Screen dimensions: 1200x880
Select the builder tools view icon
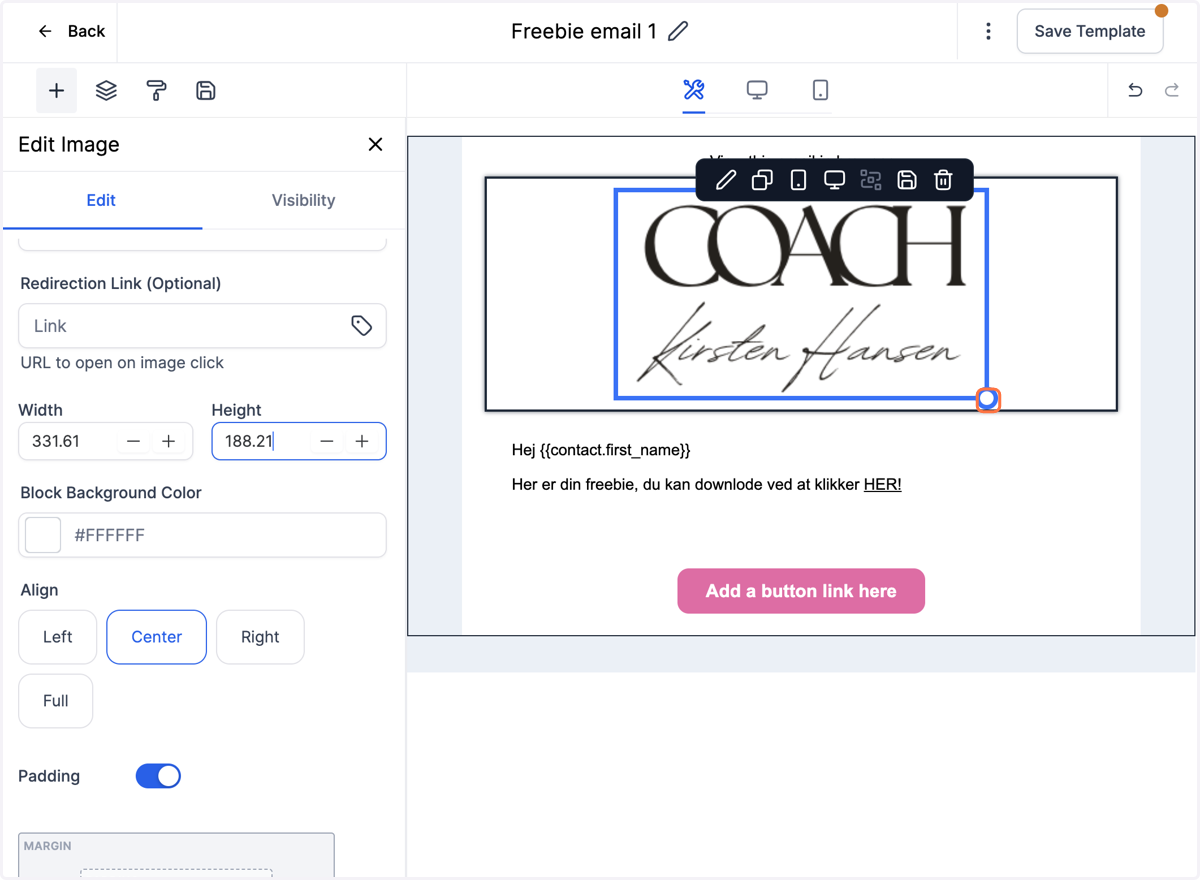694,90
